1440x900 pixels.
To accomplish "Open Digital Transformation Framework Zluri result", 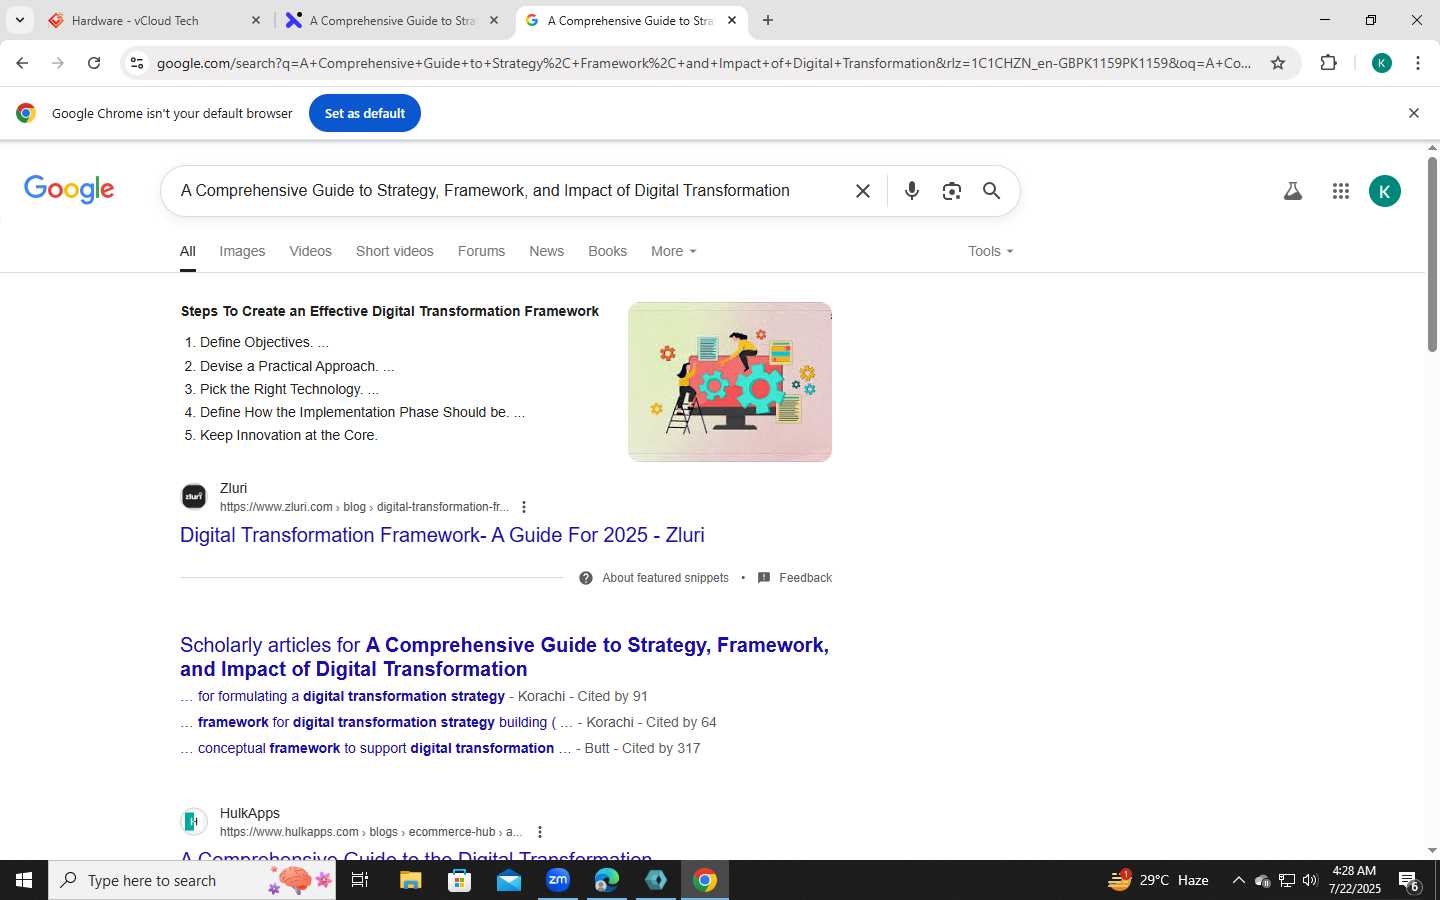I will click(x=442, y=535).
